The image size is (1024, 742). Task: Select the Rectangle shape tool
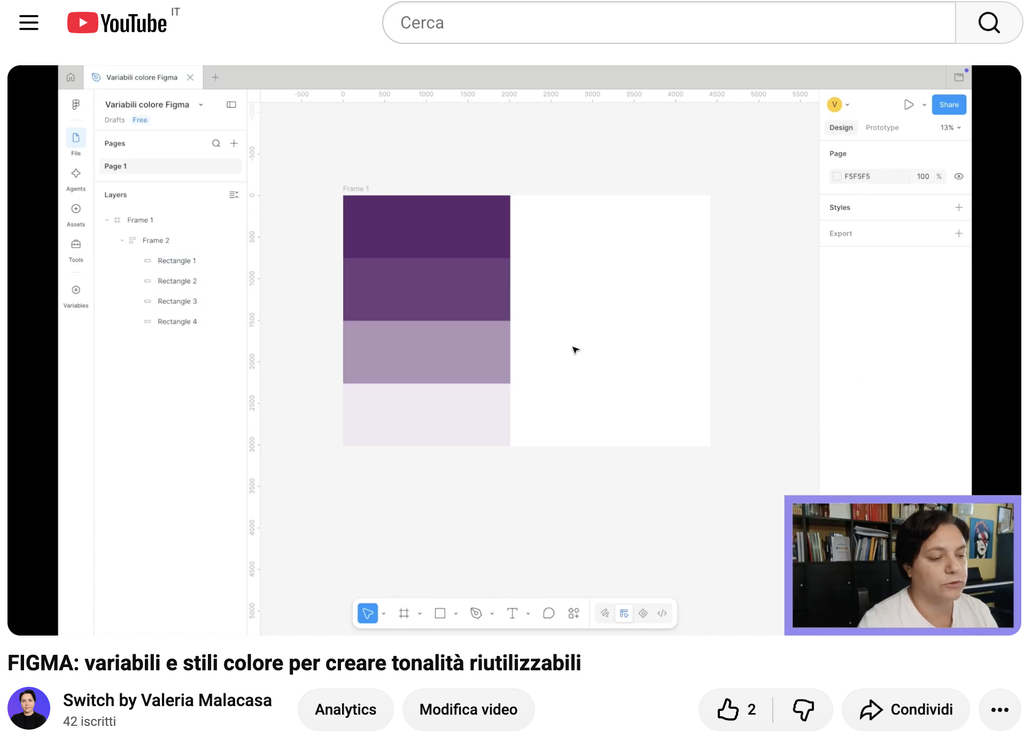(440, 613)
